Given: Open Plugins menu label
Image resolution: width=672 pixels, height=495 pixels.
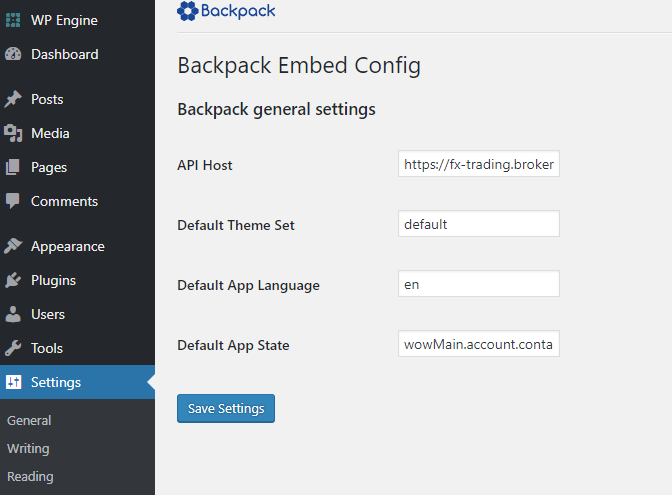Looking at the screenshot, I should (53, 281).
